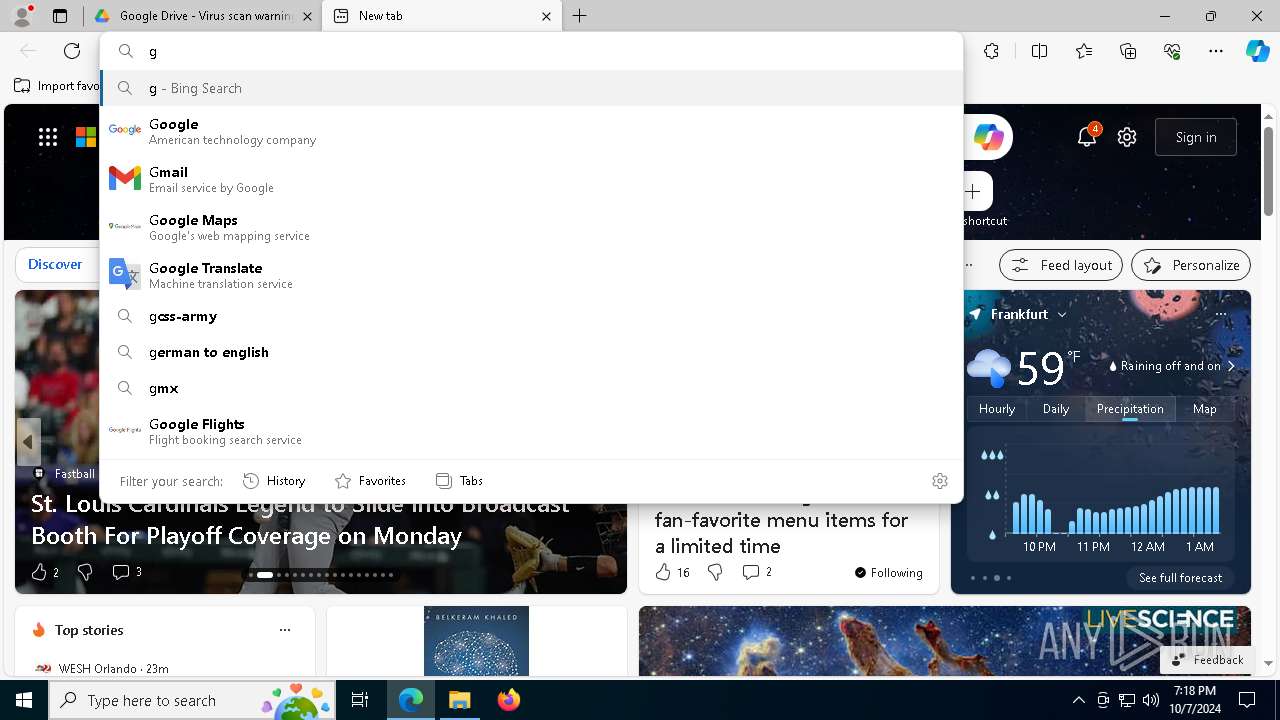
Task: Open the Collections icon
Action: [1128, 51]
